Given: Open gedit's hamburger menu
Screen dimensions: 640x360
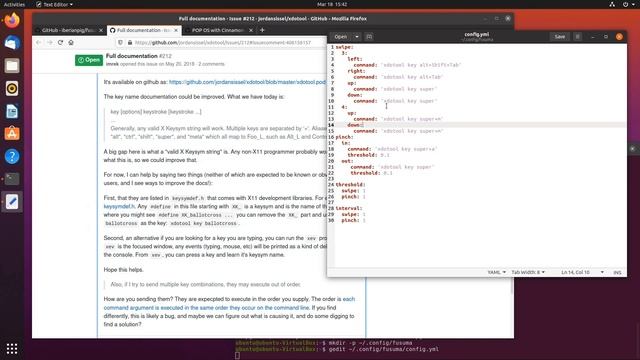Looking at the screenshot, I should click(577, 37).
